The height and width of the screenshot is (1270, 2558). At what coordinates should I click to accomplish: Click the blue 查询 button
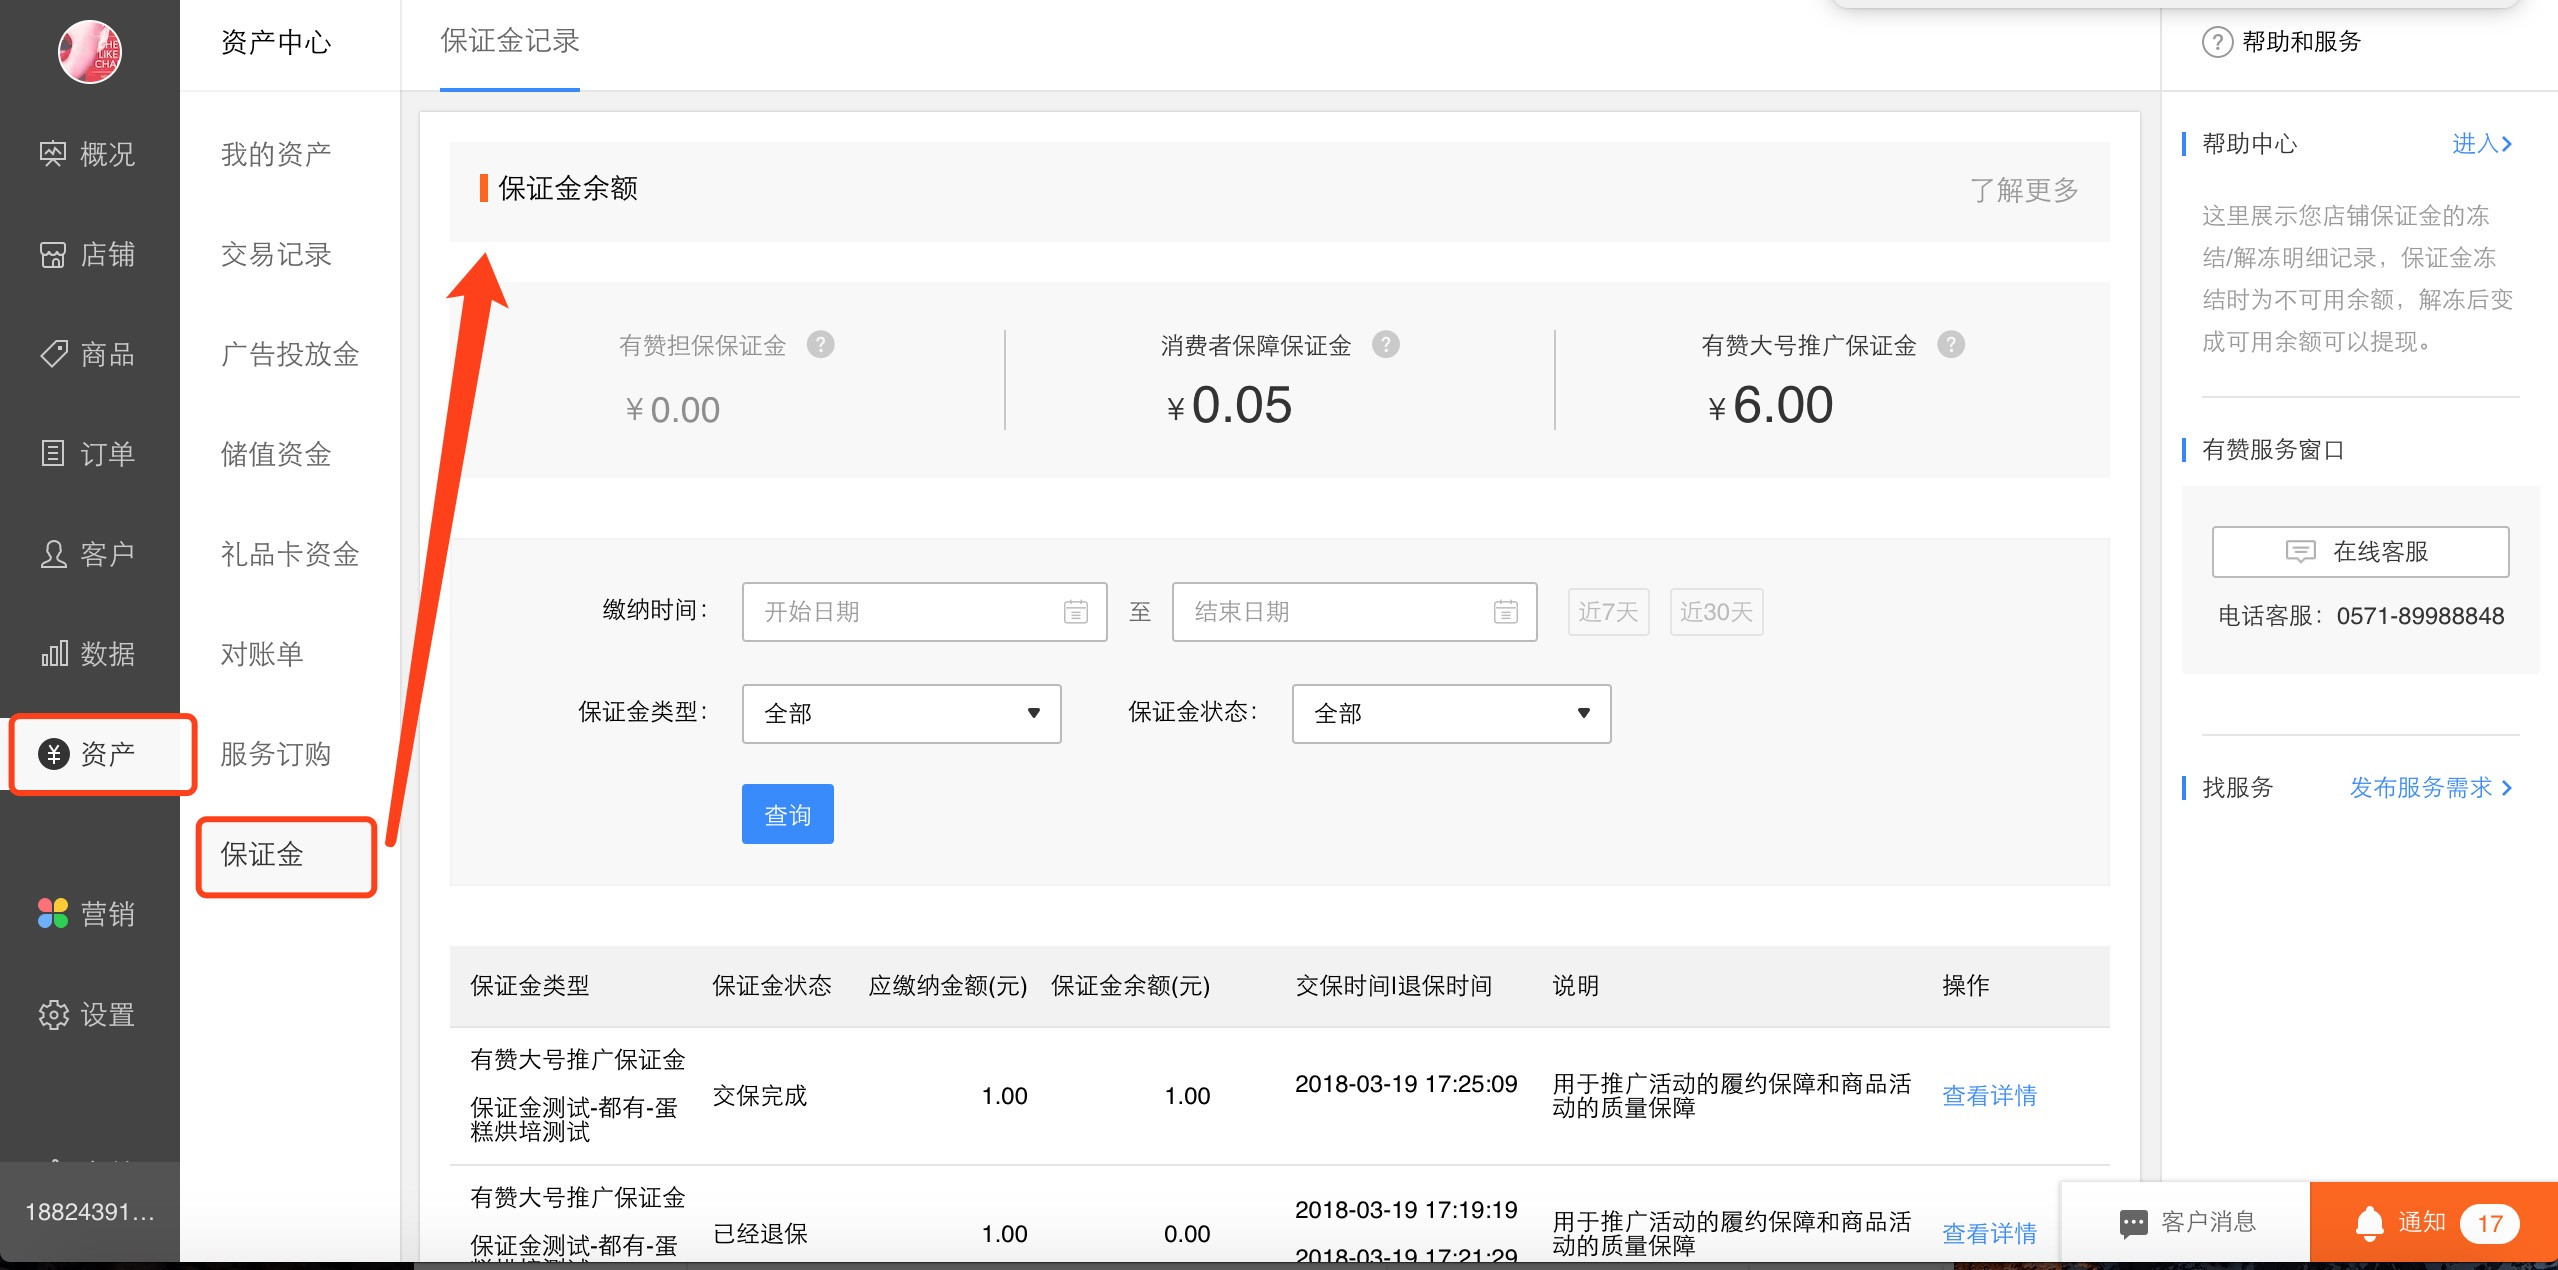[x=788, y=814]
